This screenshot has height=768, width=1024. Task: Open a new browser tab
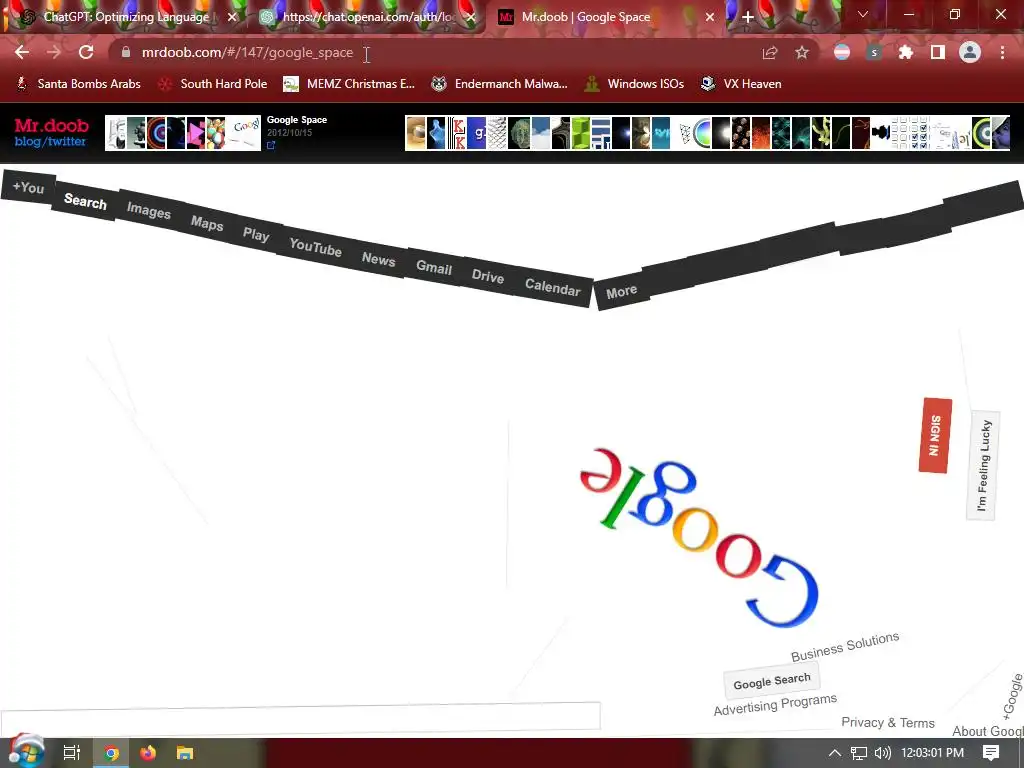748,17
